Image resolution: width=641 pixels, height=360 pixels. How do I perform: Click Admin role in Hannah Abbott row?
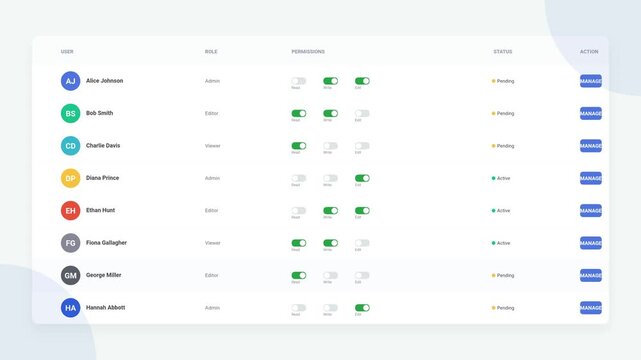click(x=212, y=308)
